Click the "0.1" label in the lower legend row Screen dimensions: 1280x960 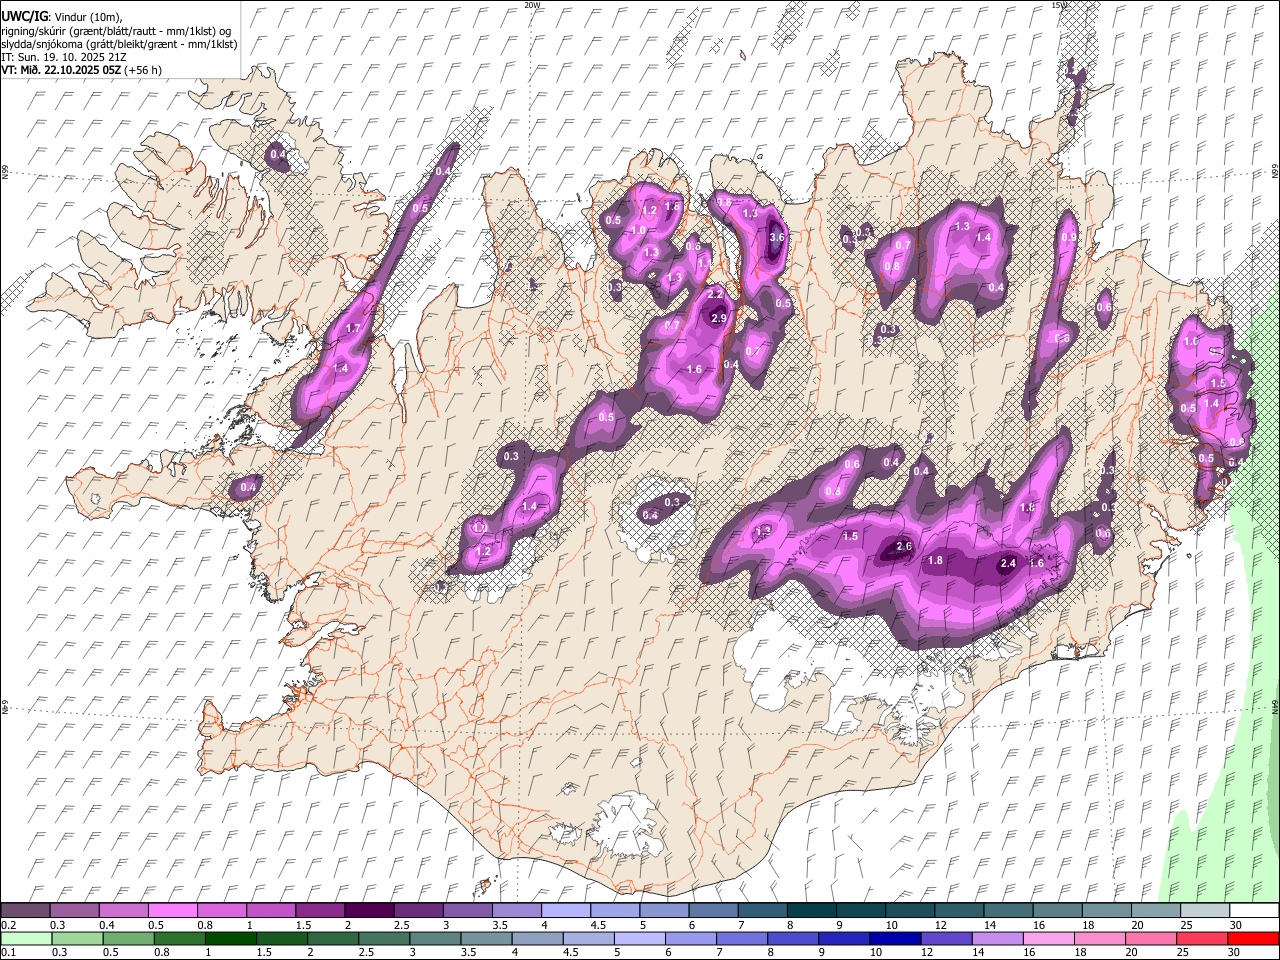tap(8, 953)
